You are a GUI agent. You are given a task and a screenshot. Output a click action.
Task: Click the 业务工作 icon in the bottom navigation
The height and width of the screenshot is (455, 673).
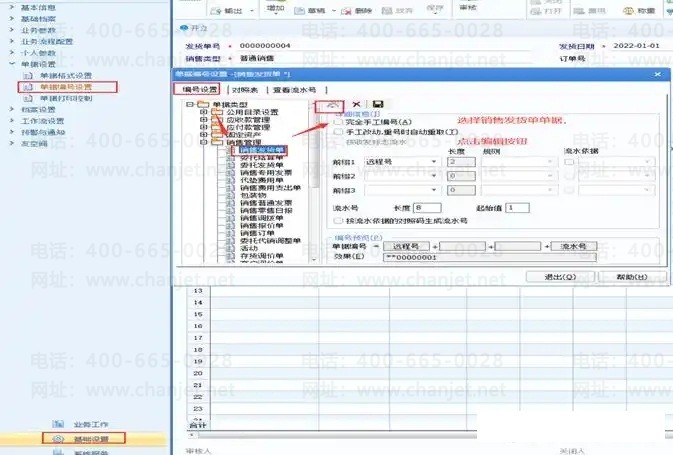tap(58, 424)
